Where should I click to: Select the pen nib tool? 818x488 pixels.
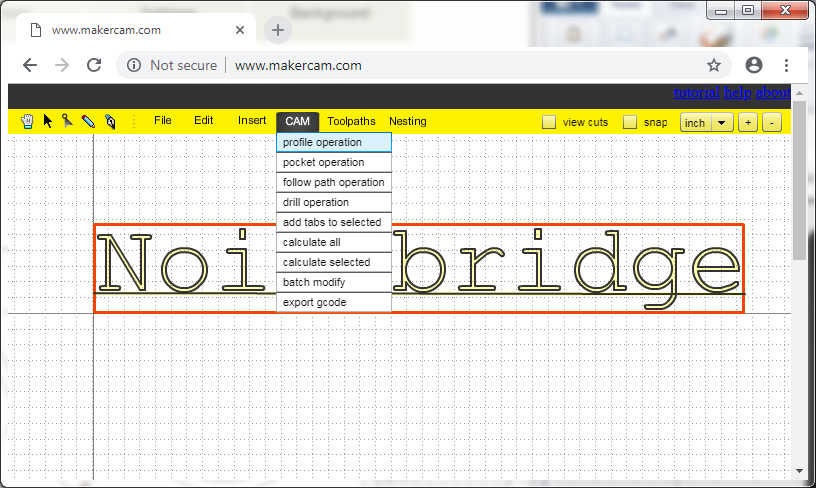tap(110, 121)
